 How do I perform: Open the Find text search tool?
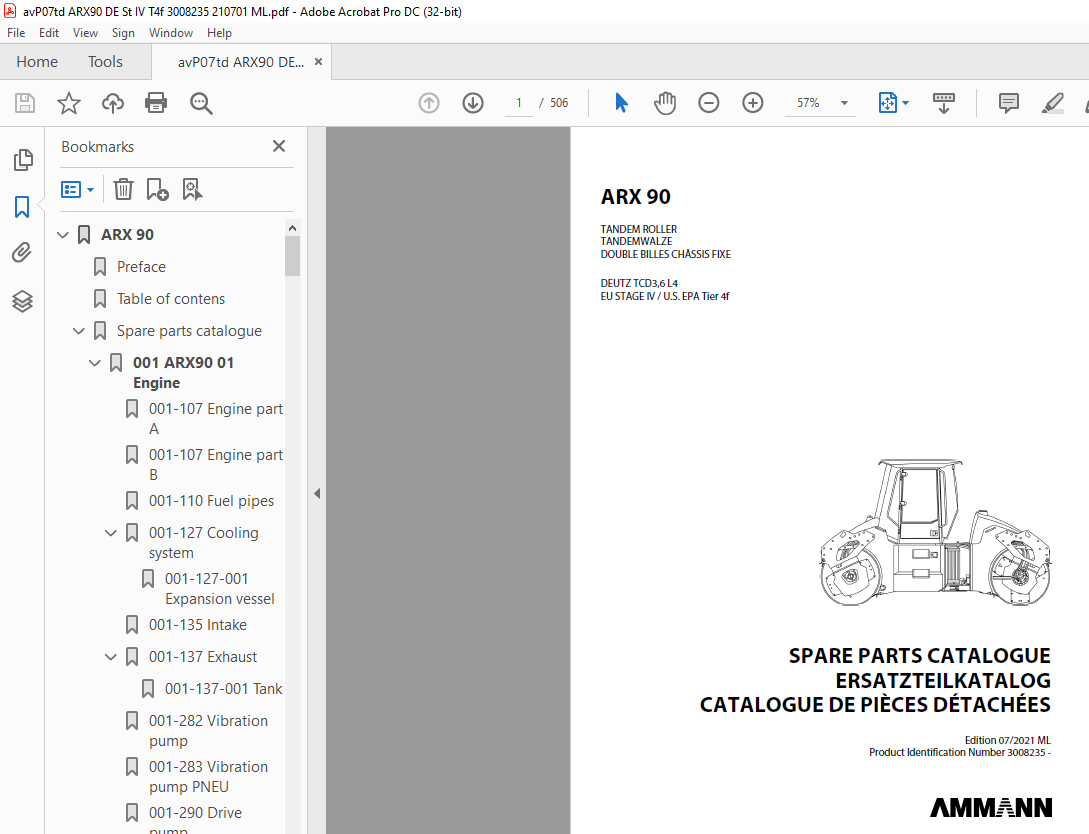coord(201,103)
